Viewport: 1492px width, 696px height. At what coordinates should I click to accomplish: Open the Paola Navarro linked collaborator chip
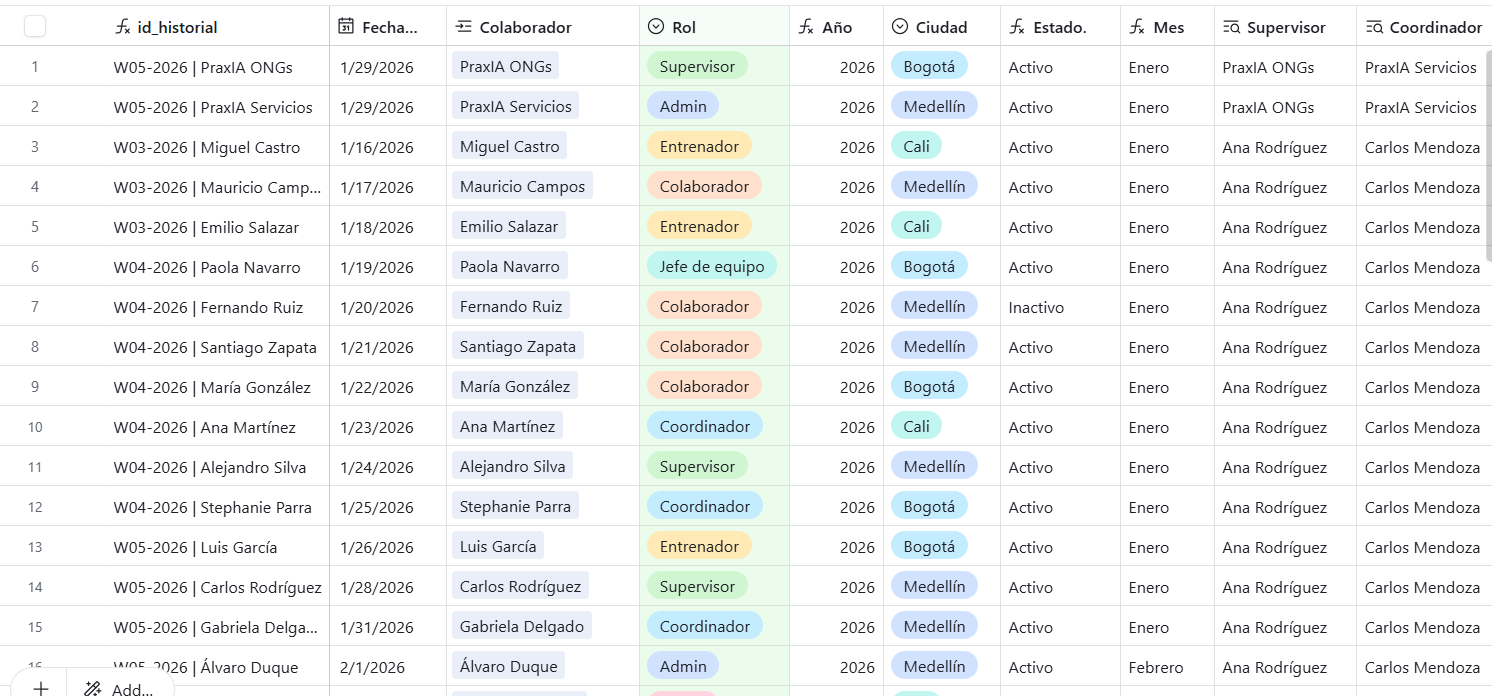click(x=509, y=267)
